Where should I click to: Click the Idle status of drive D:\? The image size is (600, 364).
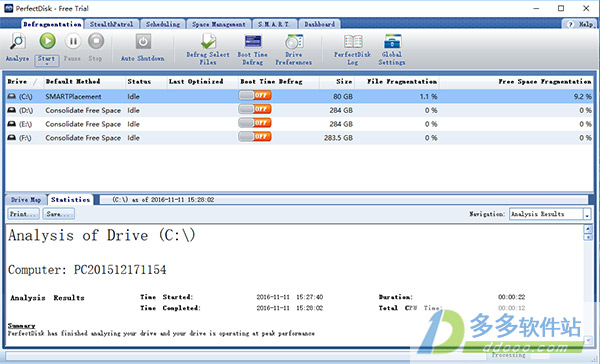(x=134, y=110)
